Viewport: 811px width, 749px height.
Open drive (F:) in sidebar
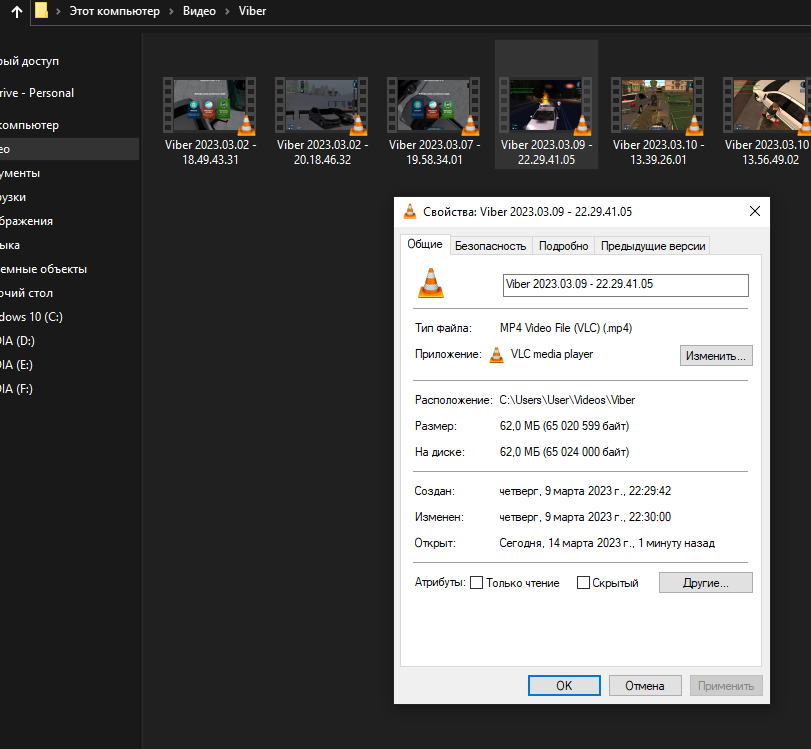tap(16, 388)
